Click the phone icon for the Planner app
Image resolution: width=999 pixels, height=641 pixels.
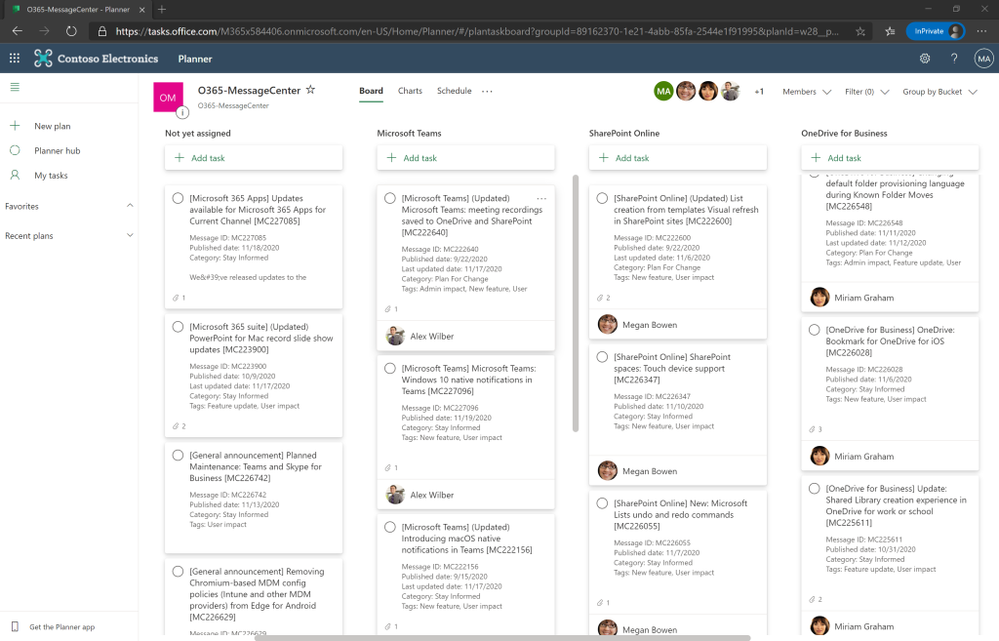[15, 626]
